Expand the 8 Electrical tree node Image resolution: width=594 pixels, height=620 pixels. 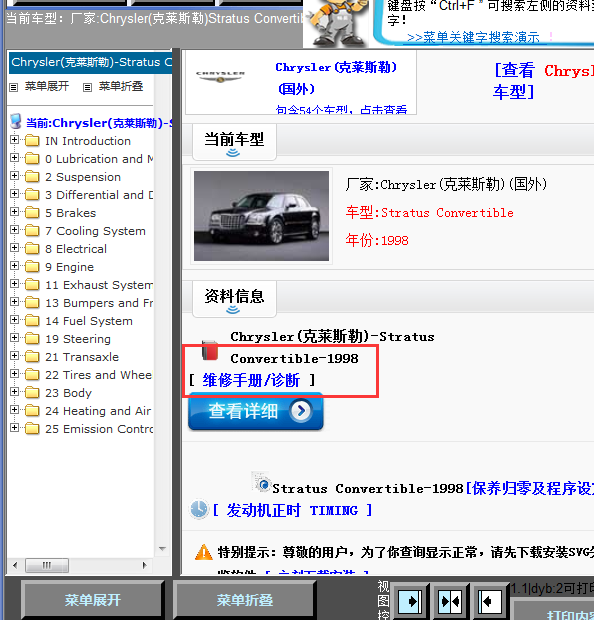coord(14,248)
